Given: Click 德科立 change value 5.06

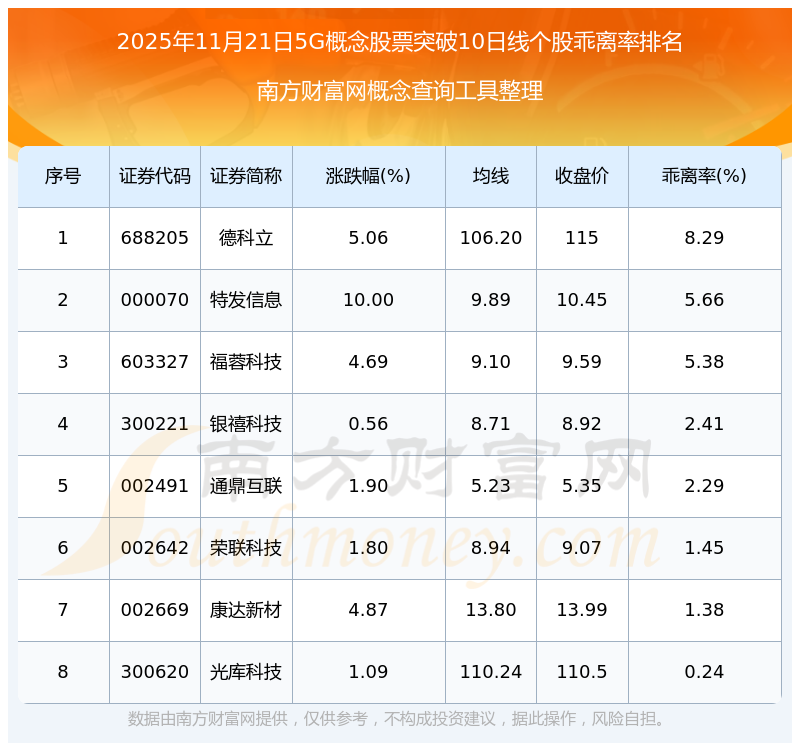Looking at the screenshot, I should pos(368,238).
